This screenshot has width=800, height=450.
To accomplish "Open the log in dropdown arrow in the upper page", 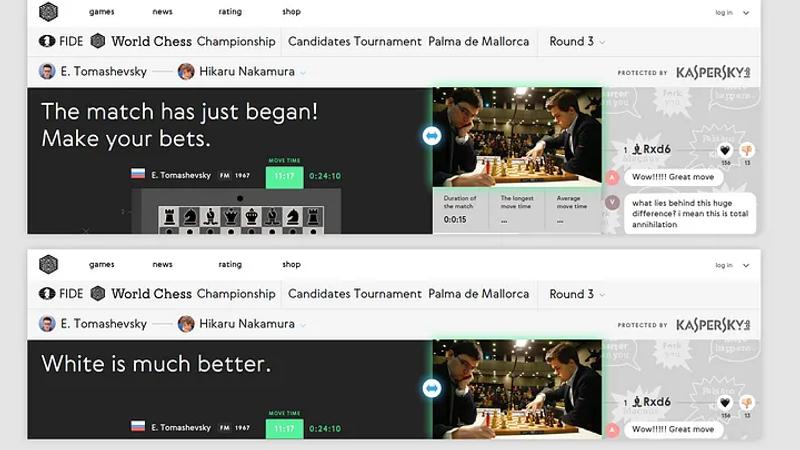I will (746, 13).
